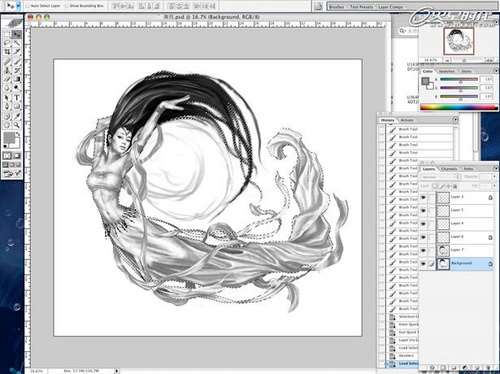Select the Hand tool
500x374 pixels.
[x=7, y=125]
